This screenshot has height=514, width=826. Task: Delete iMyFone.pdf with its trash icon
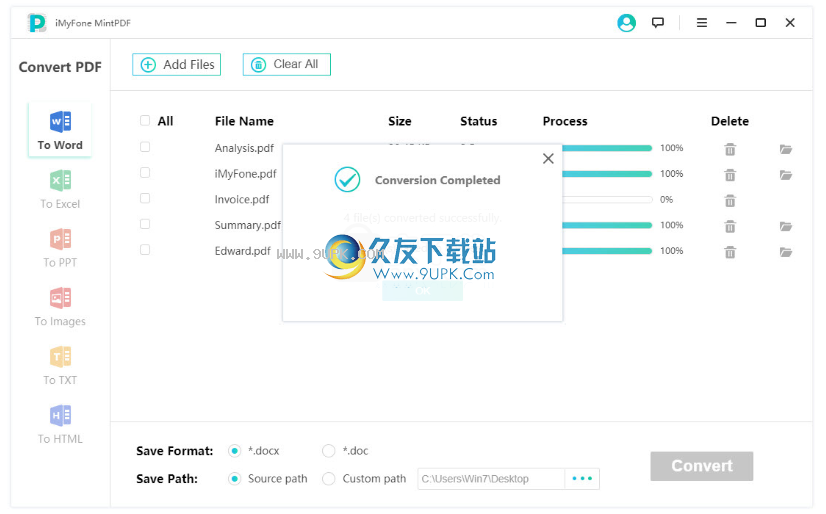pos(730,175)
